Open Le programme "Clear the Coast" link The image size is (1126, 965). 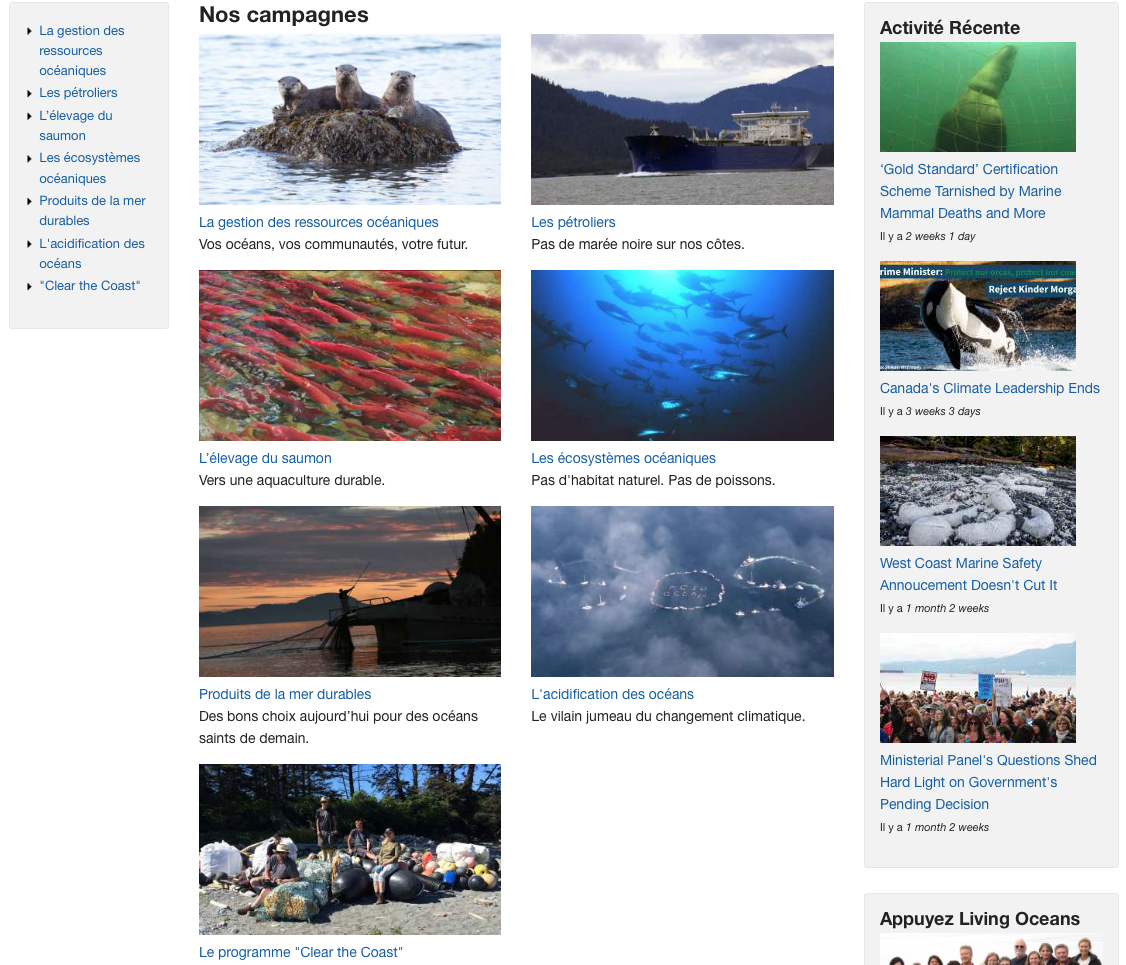pos(301,952)
